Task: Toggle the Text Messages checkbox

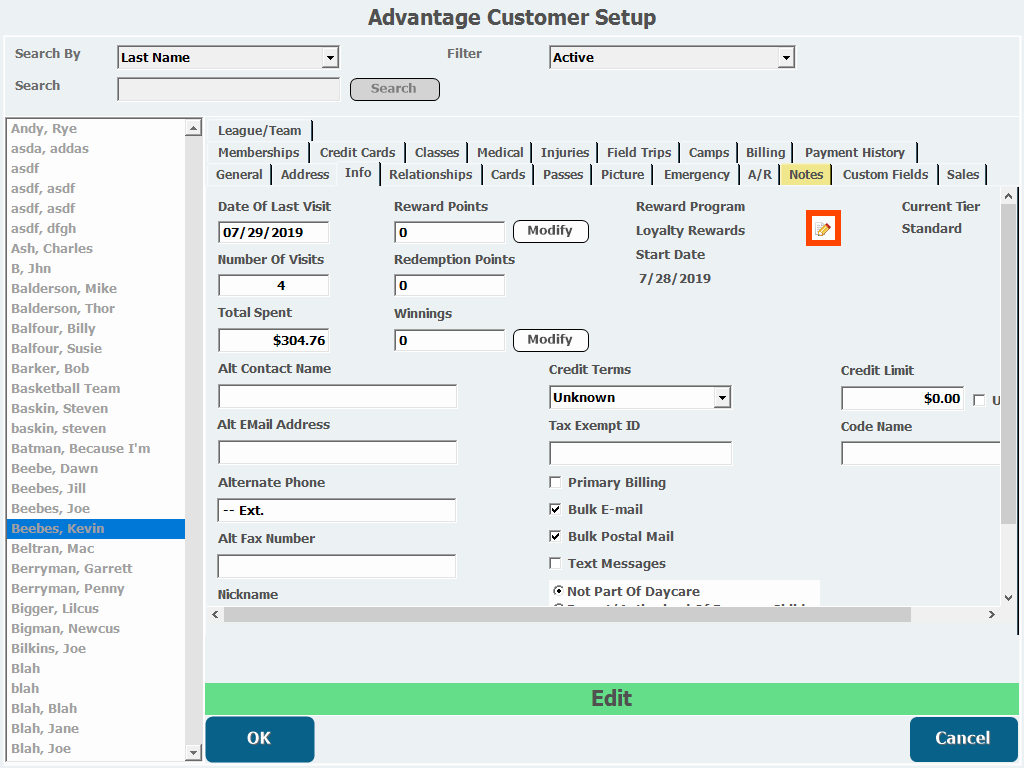Action: (x=555, y=564)
